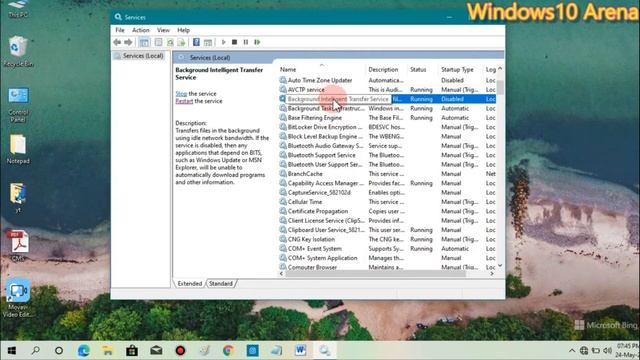Switch to the Extended tab
The width and height of the screenshot is (640, 360).
[190, 283]
